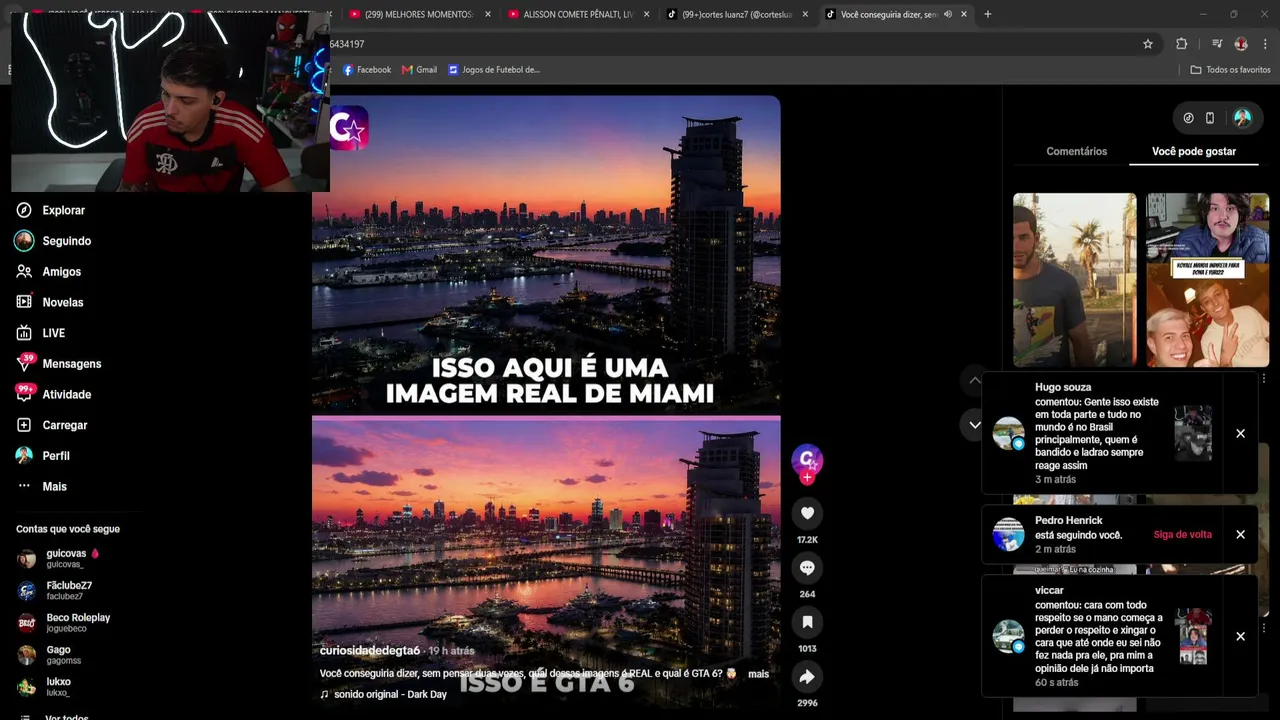Close the ALISSON COMETE PÊNALTI tab
The height and width of the screenshot is (720, 1280).
point(647,14)
